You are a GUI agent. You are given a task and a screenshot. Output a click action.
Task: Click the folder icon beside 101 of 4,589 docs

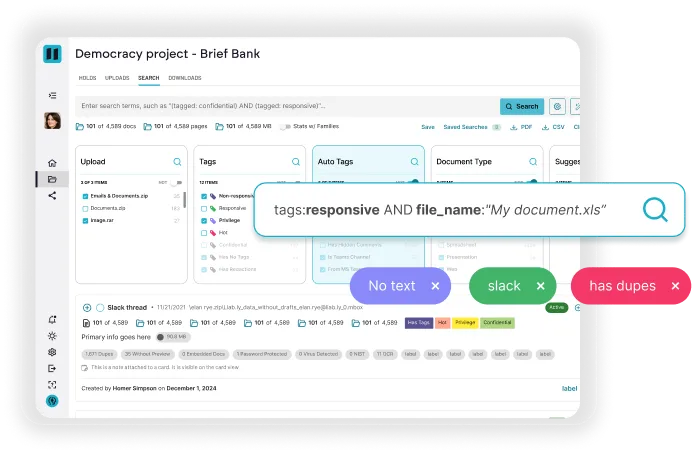(79, 127)
